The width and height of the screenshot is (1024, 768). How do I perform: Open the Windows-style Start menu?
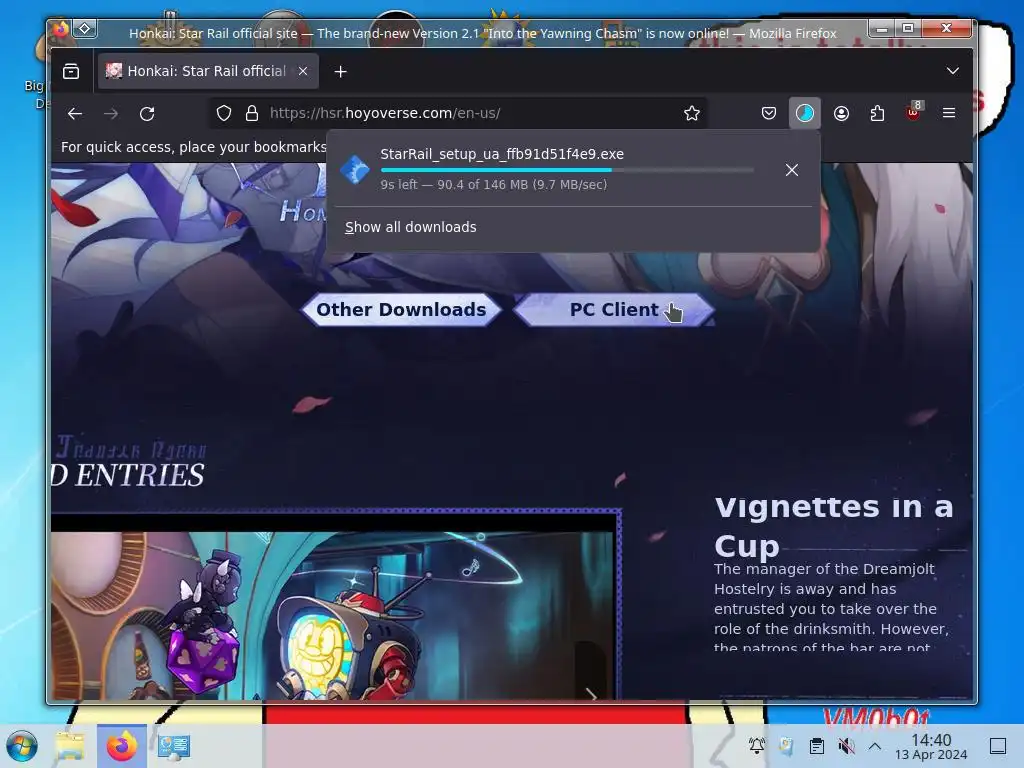(22, 746)
